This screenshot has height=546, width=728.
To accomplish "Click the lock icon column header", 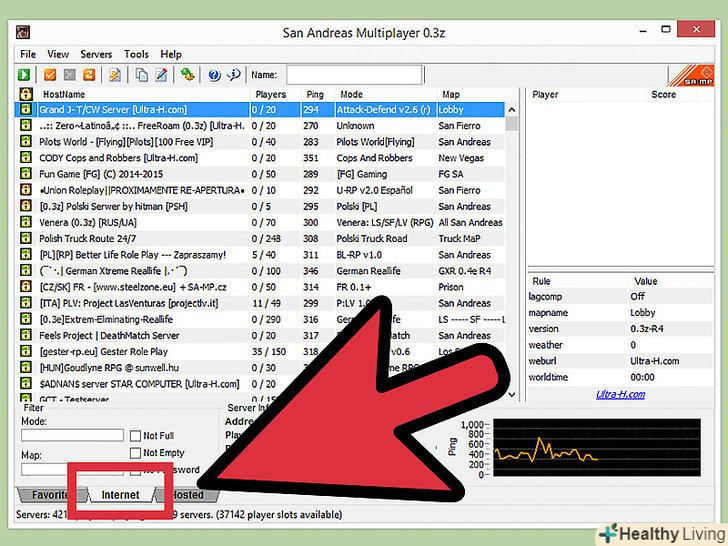I will point(26,94).
